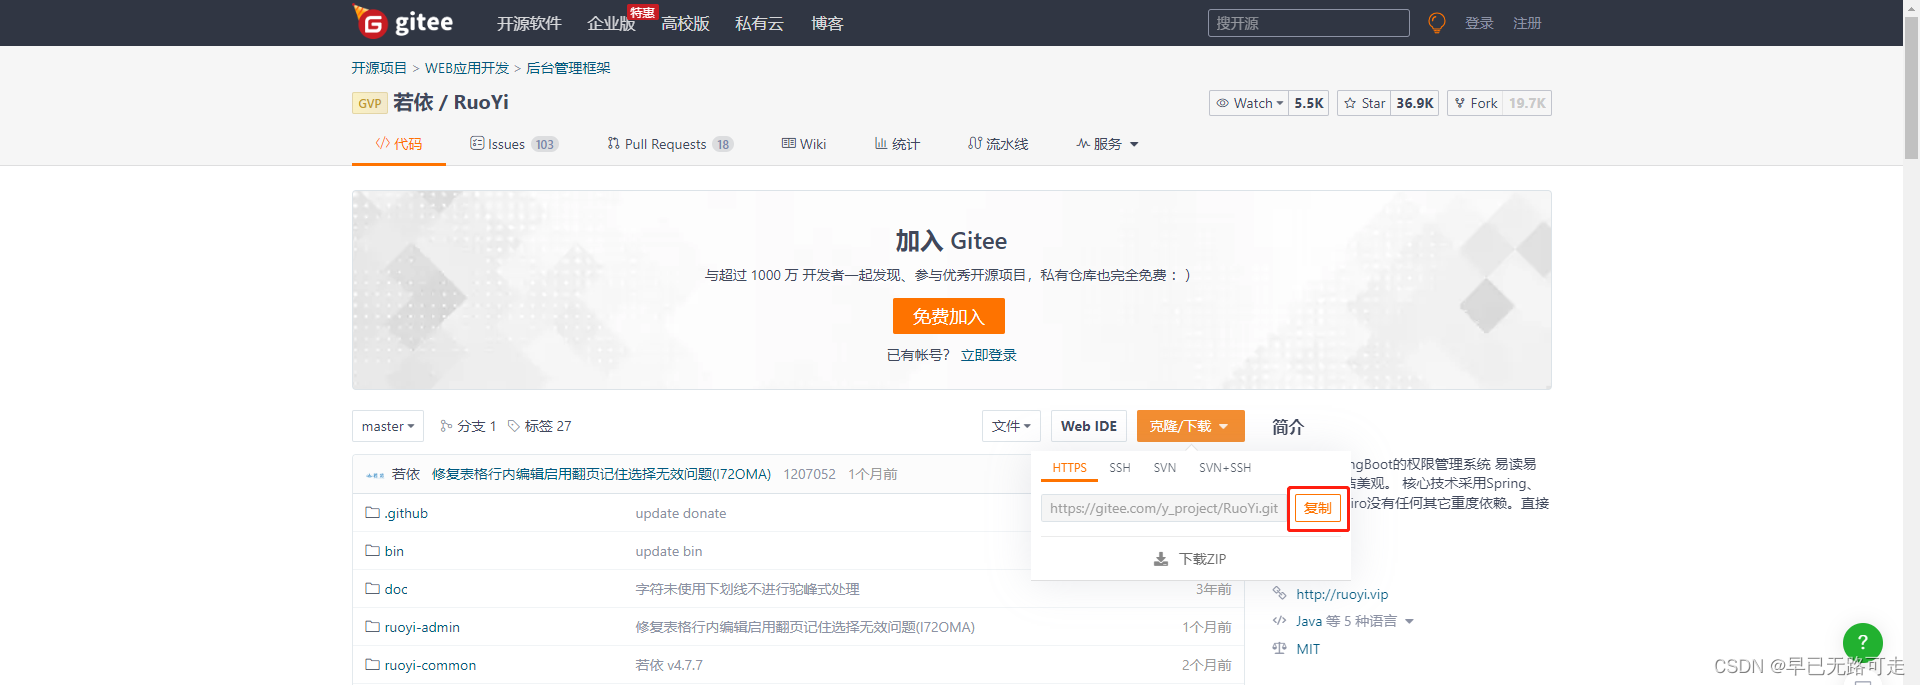Click 开源软件 in top navigation
This screenshot has width=1920, height=685.
pos(529,23)
